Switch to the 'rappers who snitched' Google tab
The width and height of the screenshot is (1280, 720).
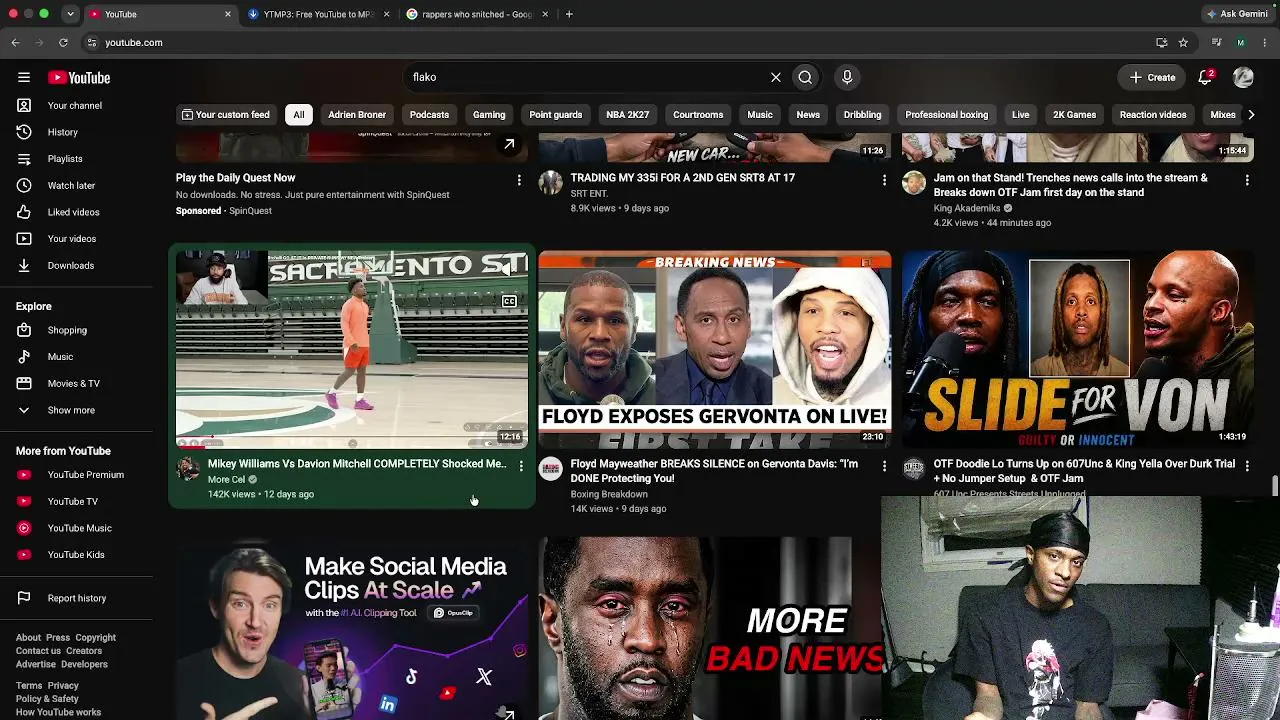(476, 14)
